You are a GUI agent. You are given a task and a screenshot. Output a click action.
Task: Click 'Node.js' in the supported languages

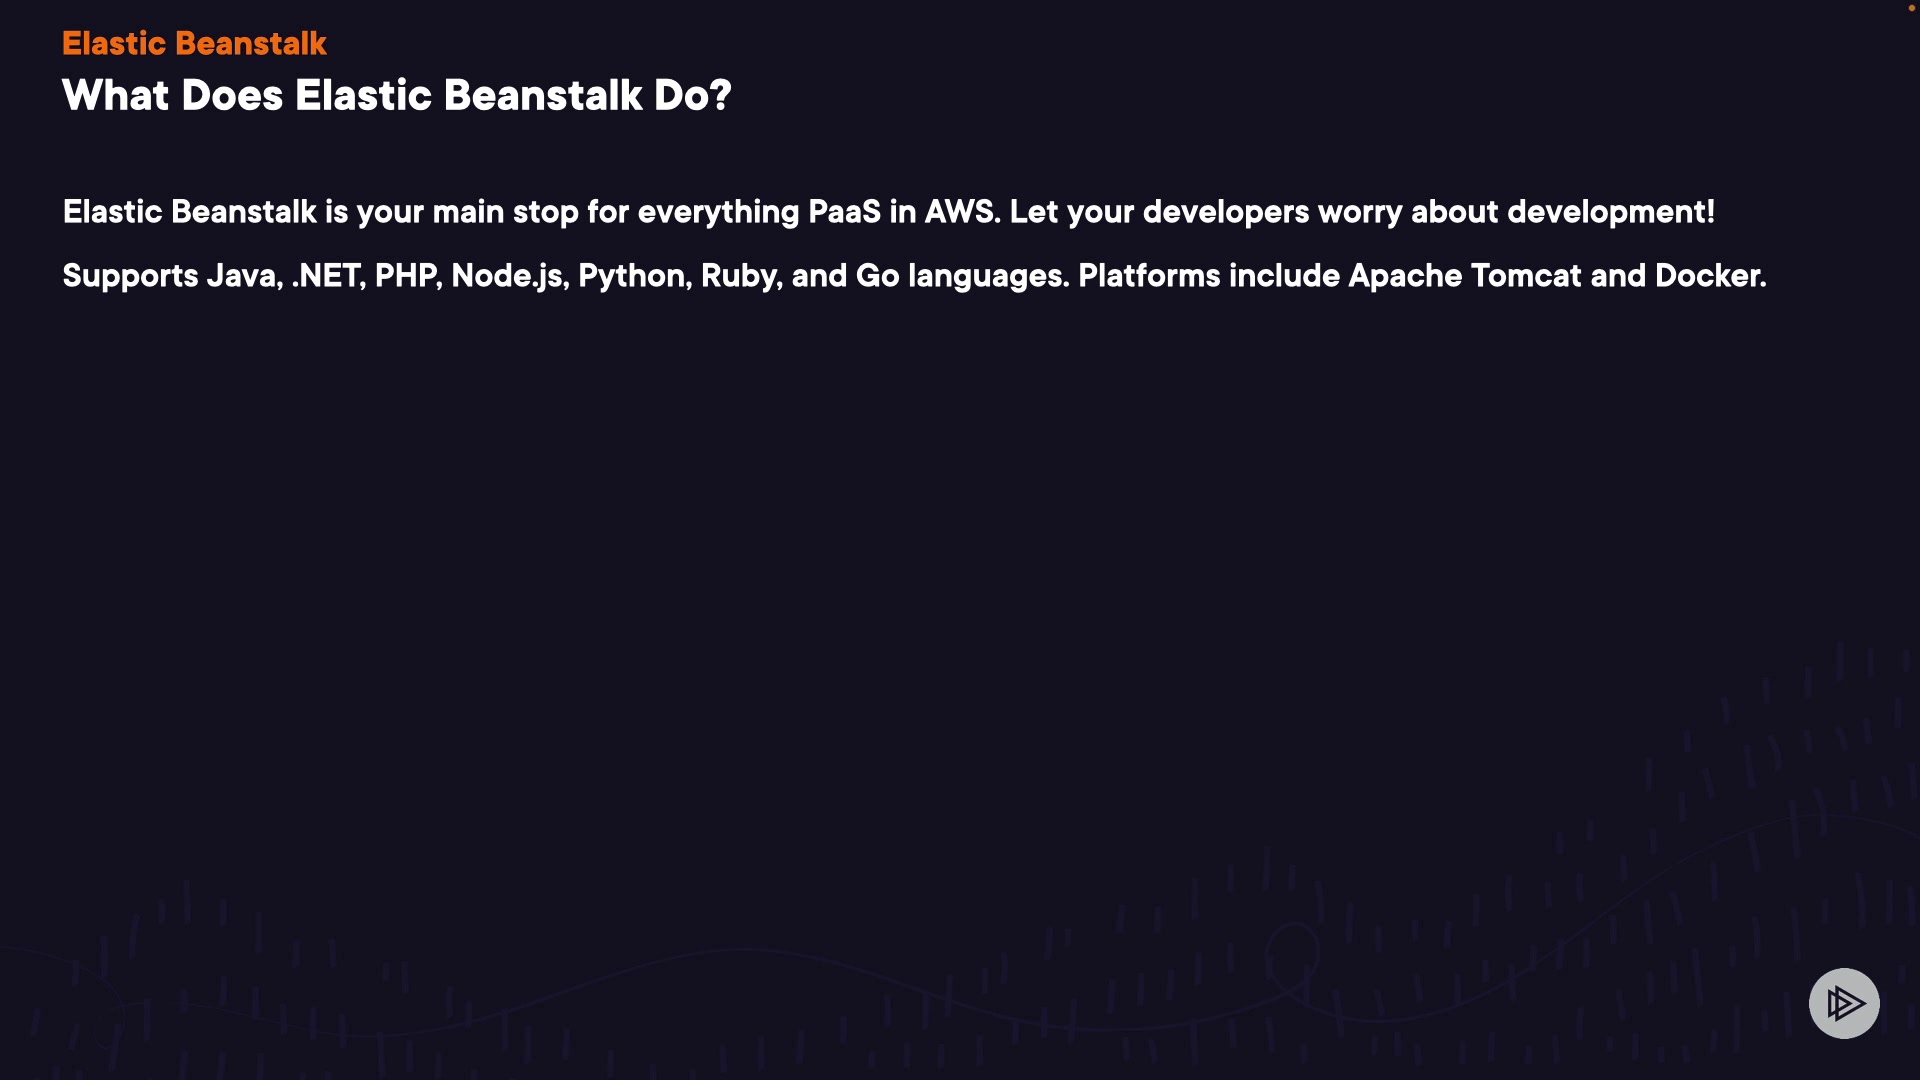pos(508,276)
